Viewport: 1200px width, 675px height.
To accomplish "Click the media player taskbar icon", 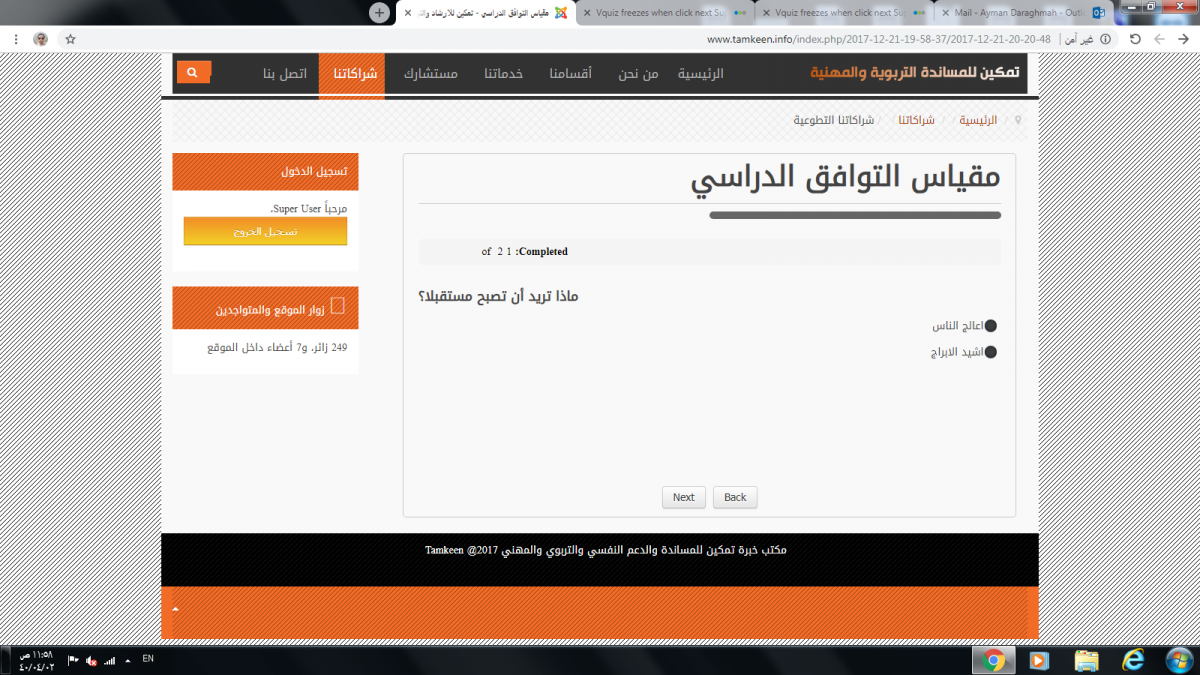I will [x=1039, y=660].
